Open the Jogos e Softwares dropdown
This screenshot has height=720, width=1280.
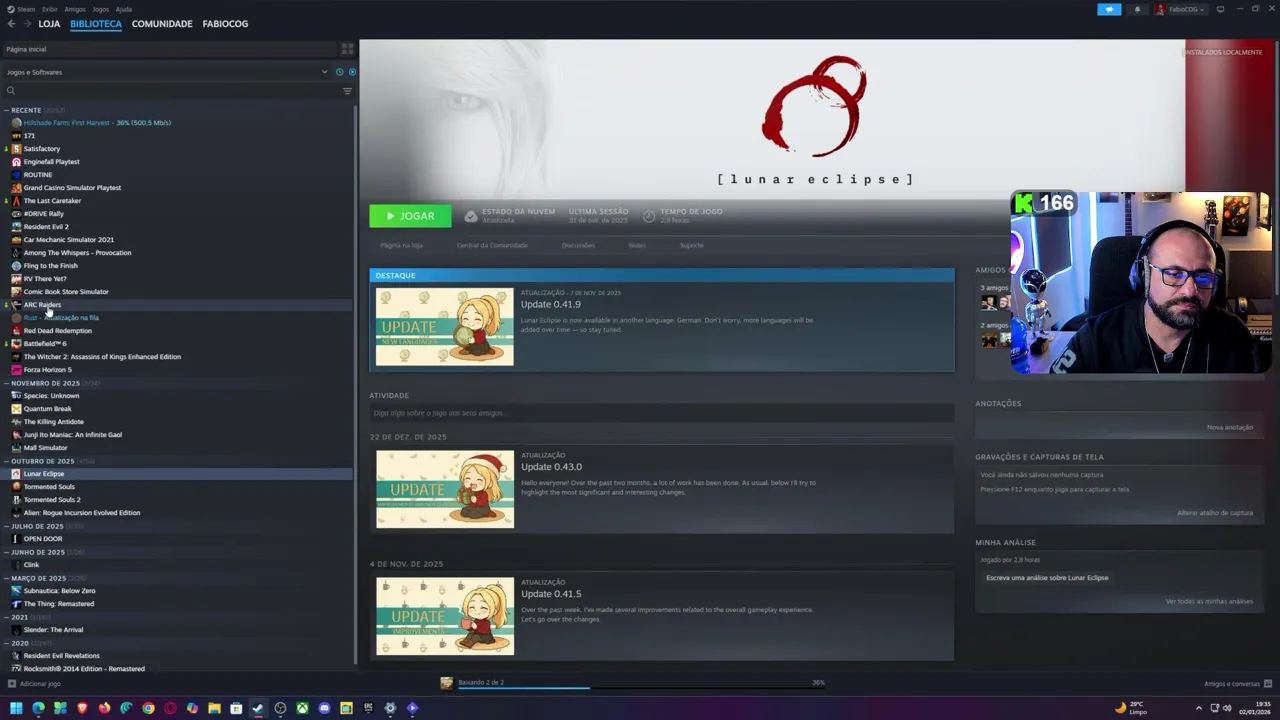[166, 72]
